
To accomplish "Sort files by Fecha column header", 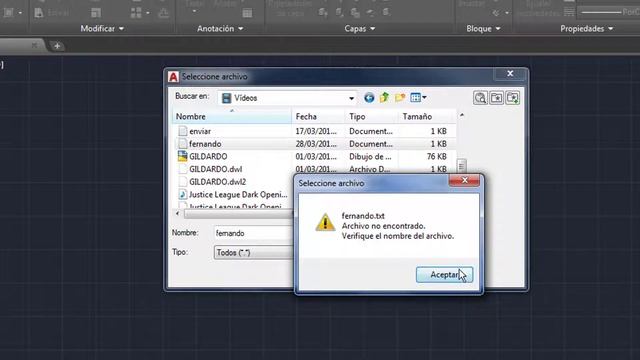I will (318, 116).
